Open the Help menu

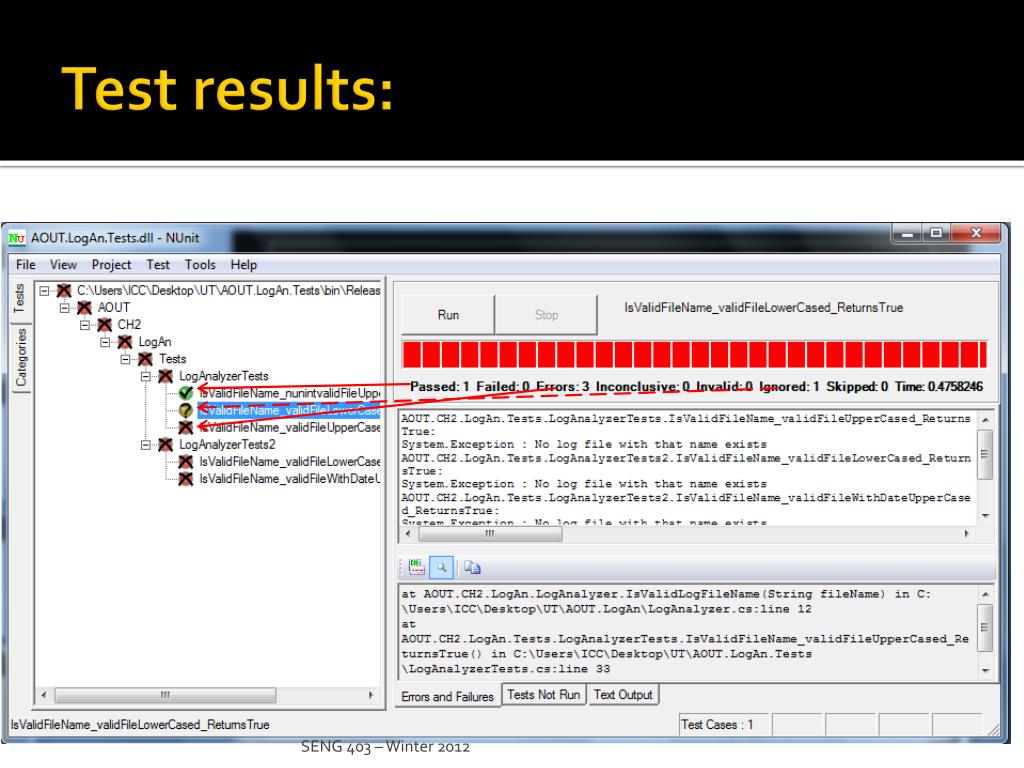click(x=244, y=264)
